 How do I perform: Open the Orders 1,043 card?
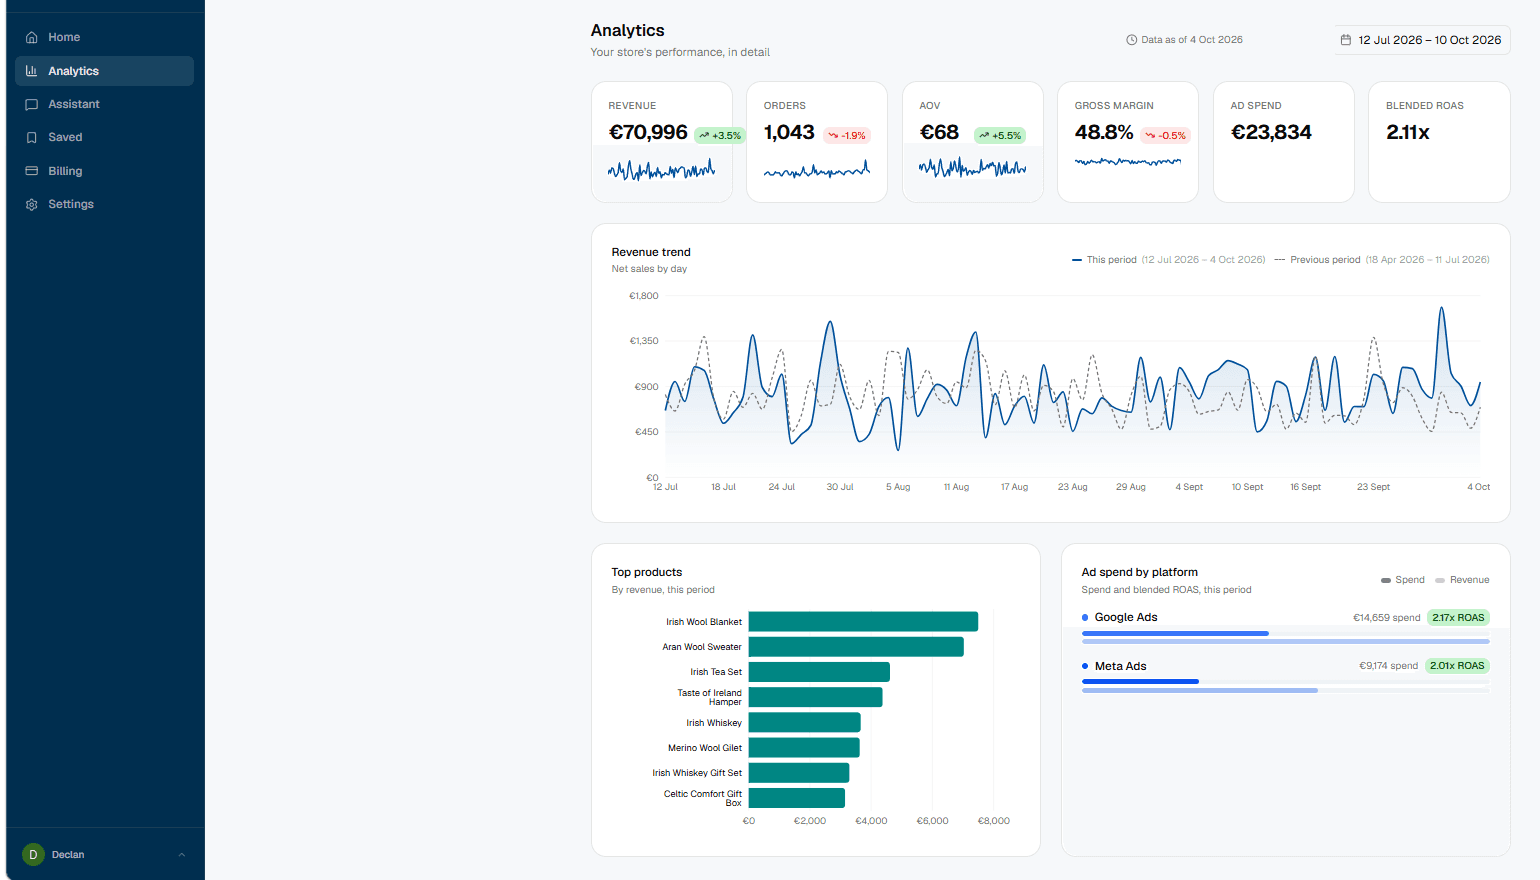817,142
